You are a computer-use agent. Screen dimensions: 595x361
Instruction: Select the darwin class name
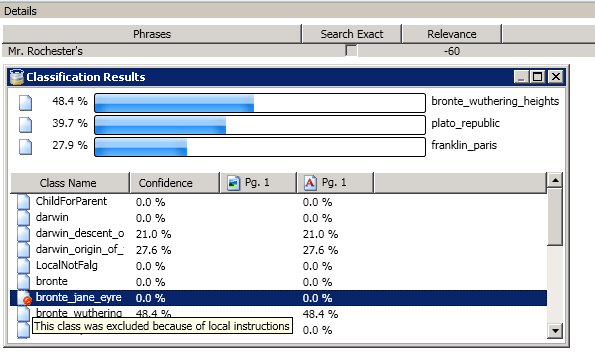(x=52, y=218)
